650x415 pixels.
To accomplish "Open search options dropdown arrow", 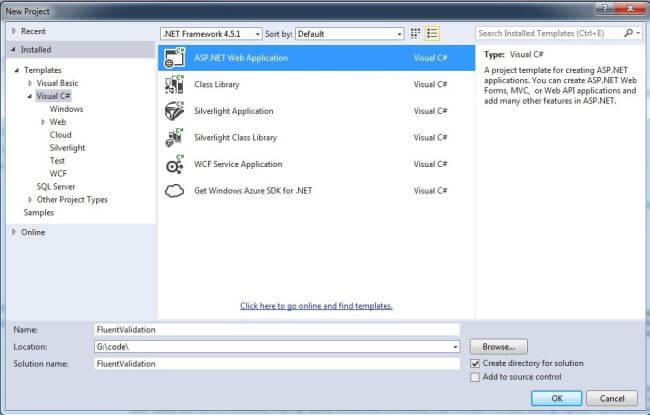I will click(638, 33).
